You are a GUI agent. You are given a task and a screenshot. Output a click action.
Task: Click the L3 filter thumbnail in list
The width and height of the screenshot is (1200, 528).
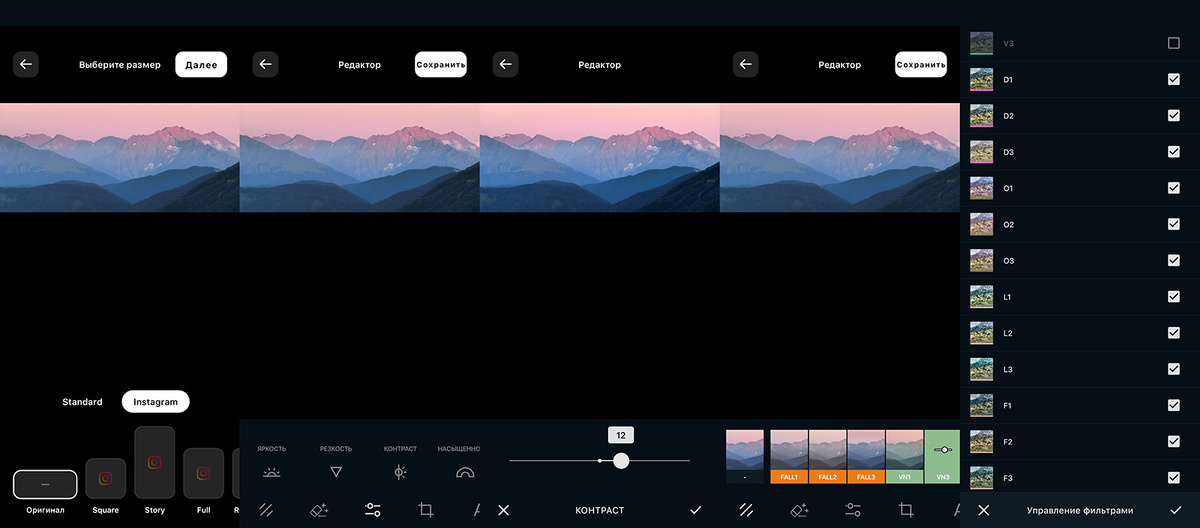pyautogui.click(x=981, y=369)
